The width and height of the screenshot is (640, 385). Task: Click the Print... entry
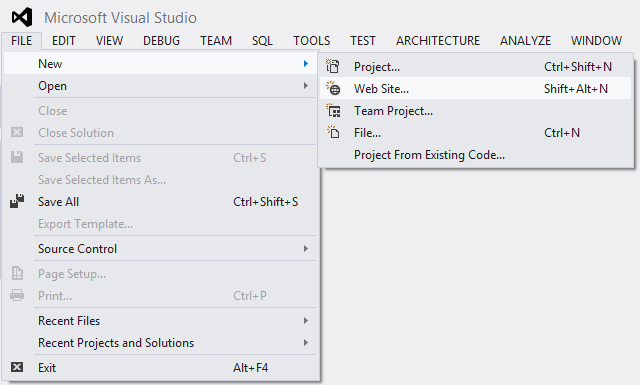160,296
